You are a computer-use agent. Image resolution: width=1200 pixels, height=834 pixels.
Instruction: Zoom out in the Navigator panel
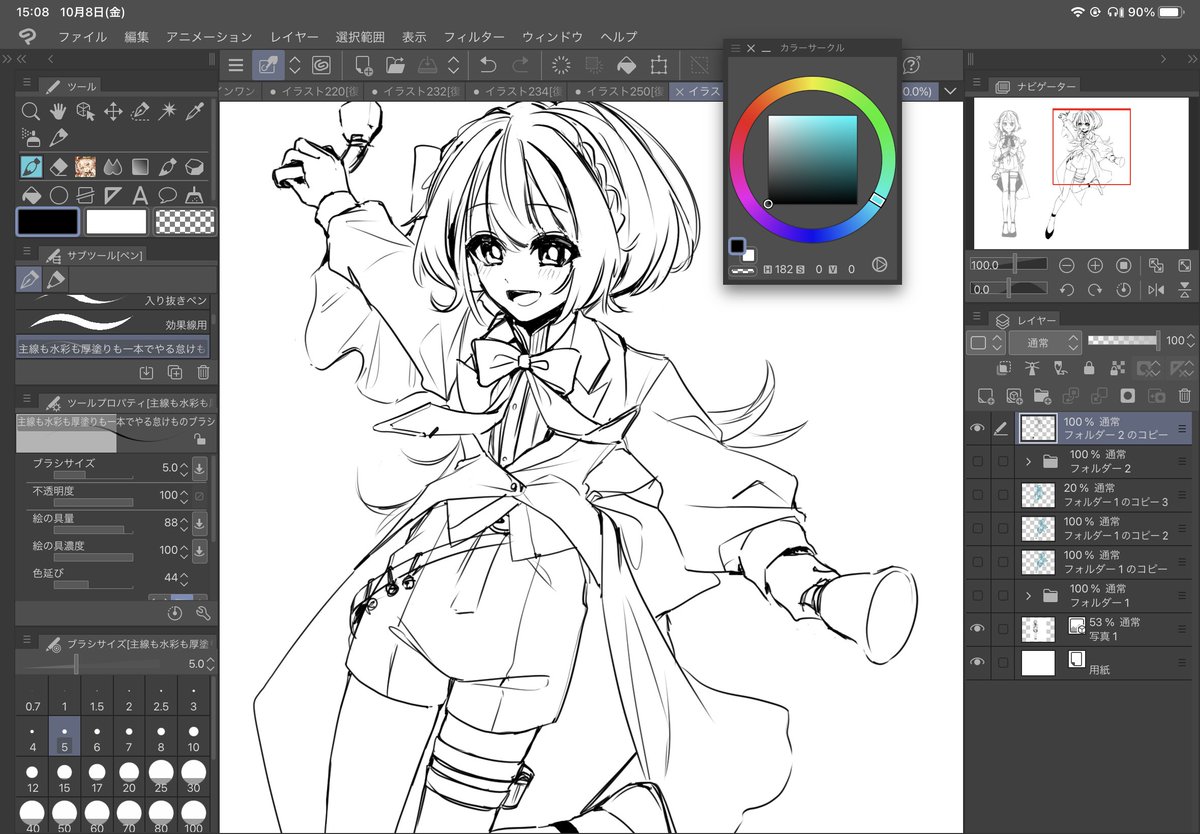point(1066,266)
